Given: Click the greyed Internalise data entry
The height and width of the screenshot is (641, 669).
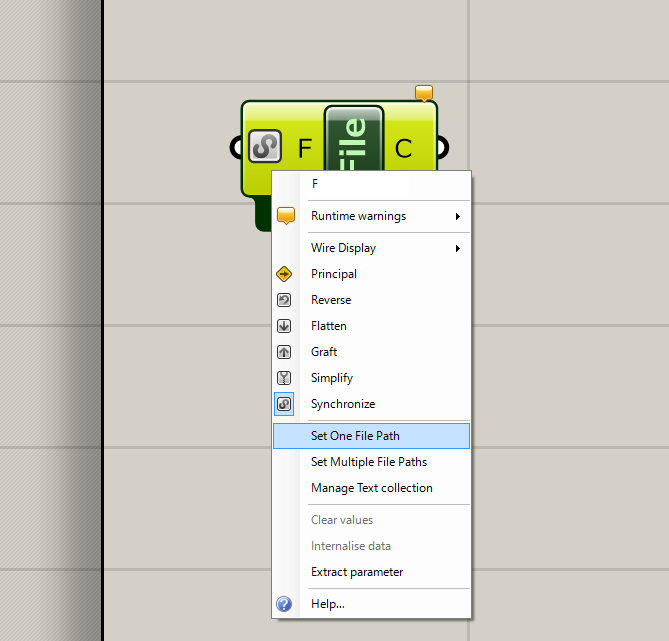Looking at the screenshot, I should 371,546.
